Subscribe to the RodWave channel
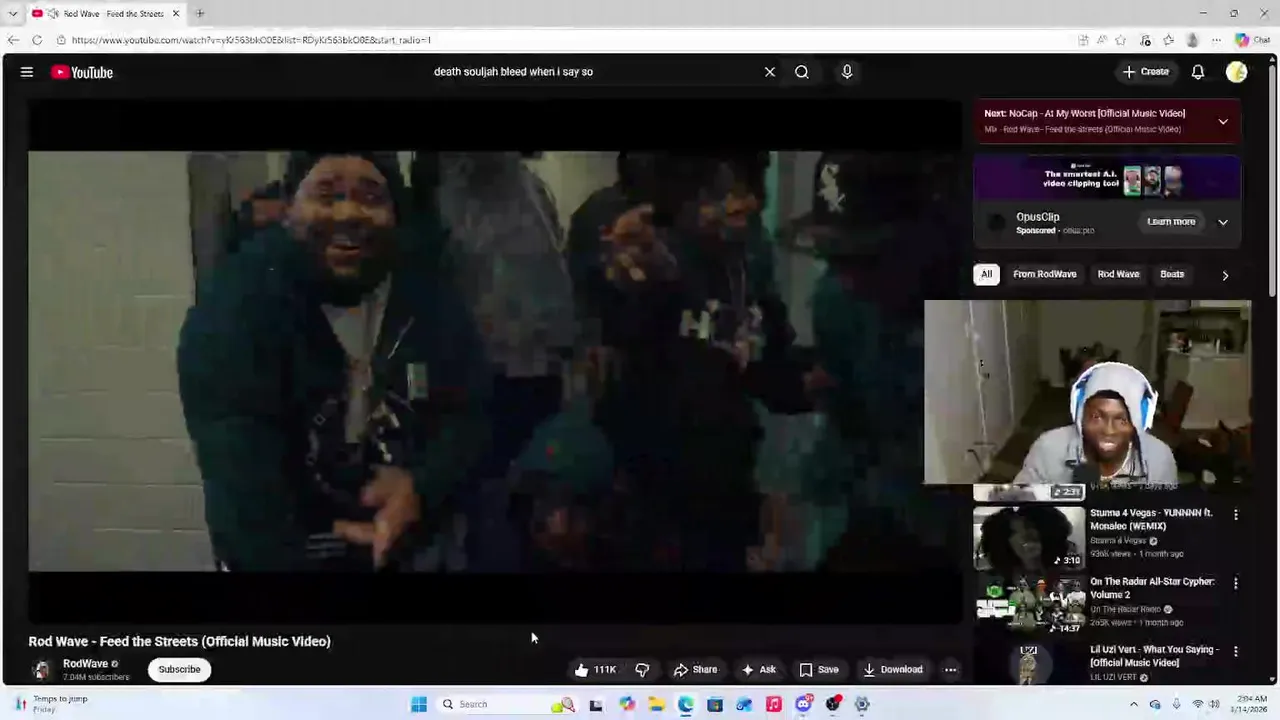Viewport: 1280px width, 720px height. pyautogui.click(x=179, y=670)
